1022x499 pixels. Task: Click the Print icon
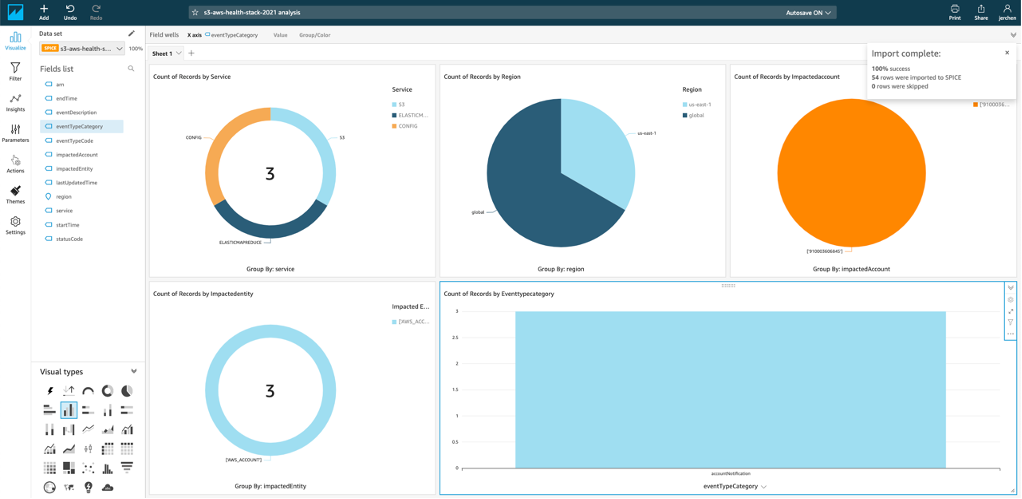point(955,9)
